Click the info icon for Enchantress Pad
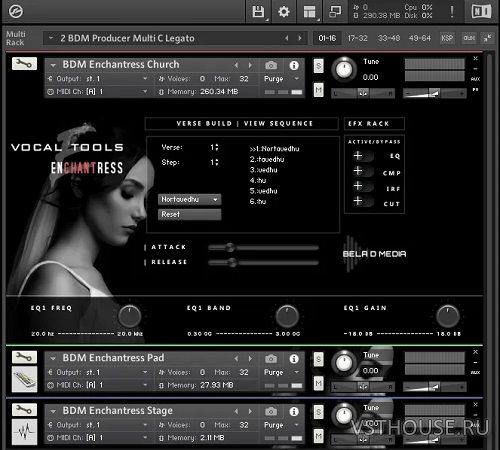Viewport: 500px width, 450px height. pos(294,359)
